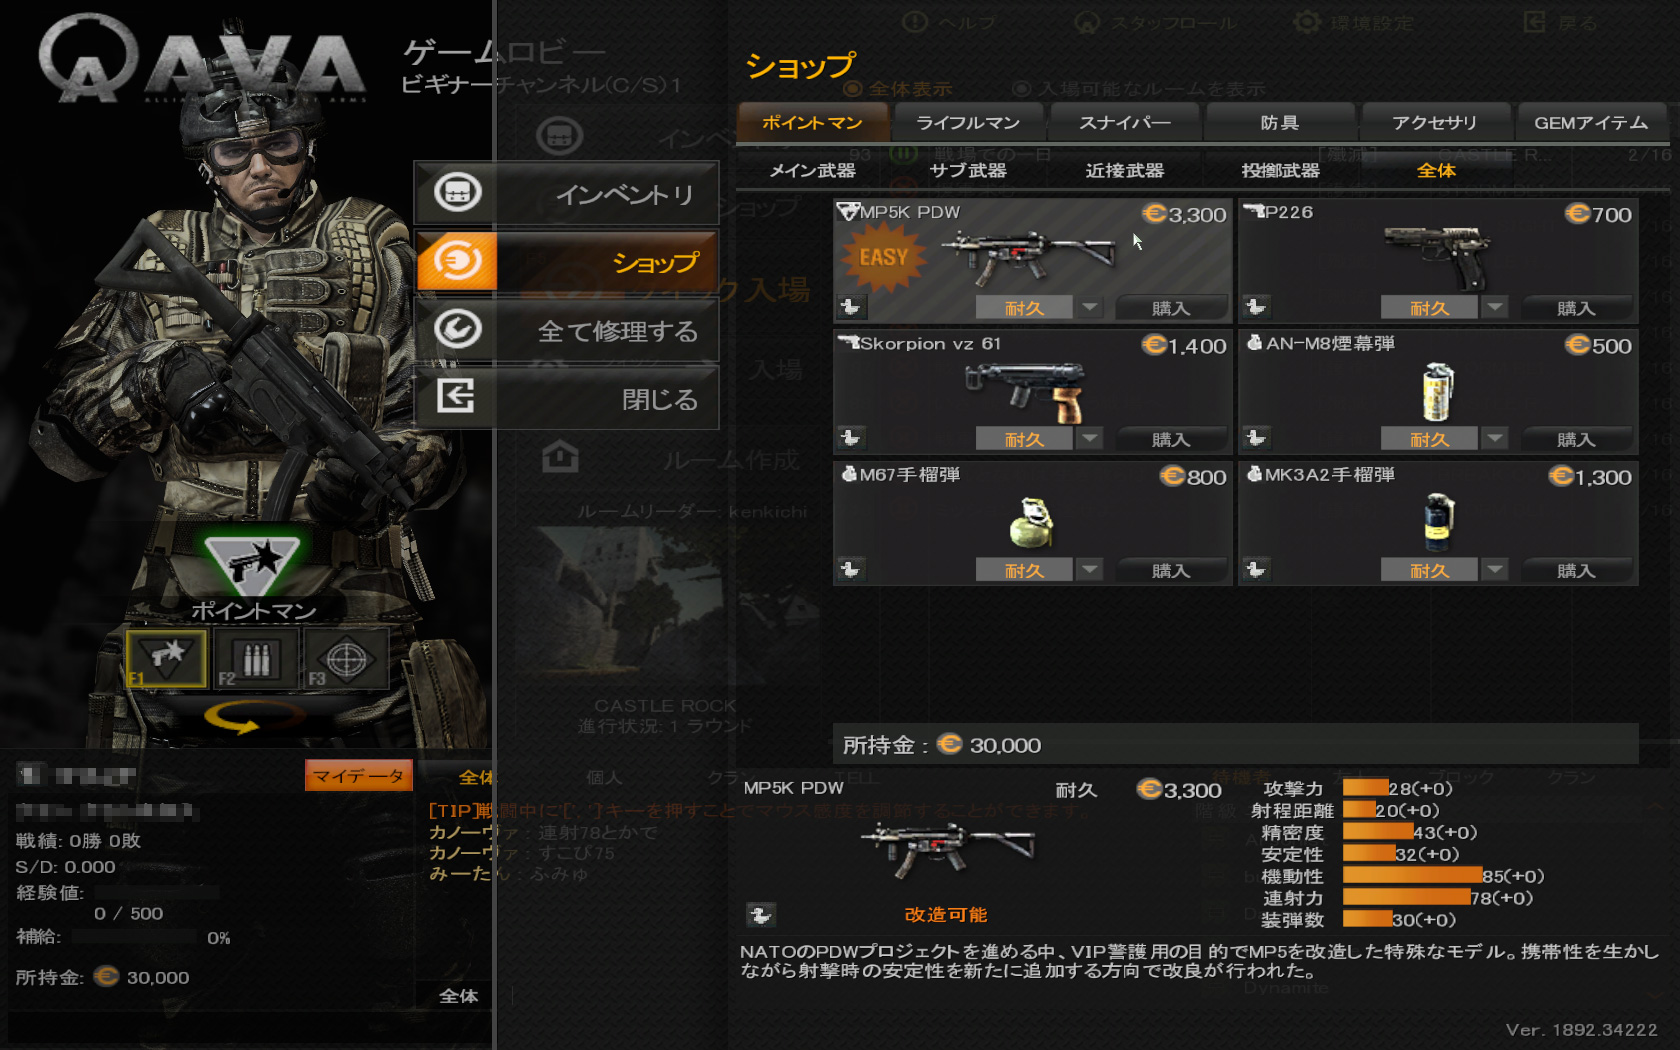Image resolution: width=1680 pixels, height=1050 pixels.
Task: Select the F3 sniper class icon
Action: click(x=346, y=659)
